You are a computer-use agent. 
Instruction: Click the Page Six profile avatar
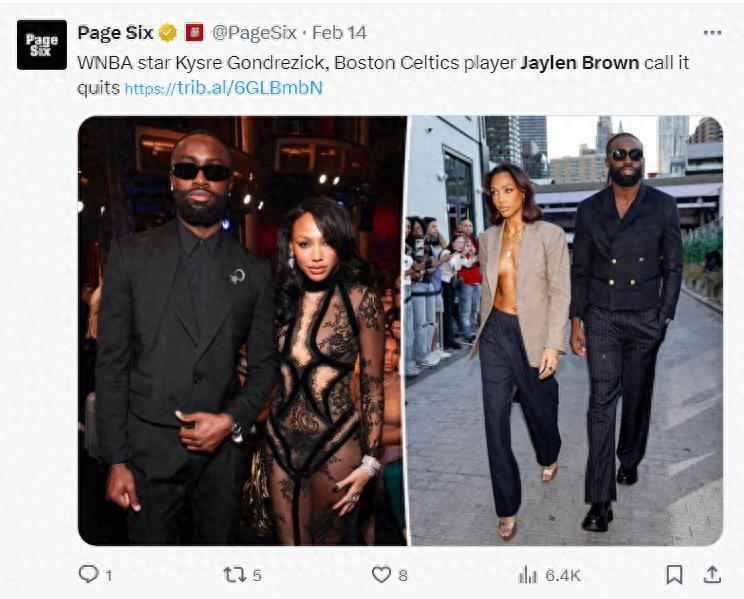coord(42,45)
